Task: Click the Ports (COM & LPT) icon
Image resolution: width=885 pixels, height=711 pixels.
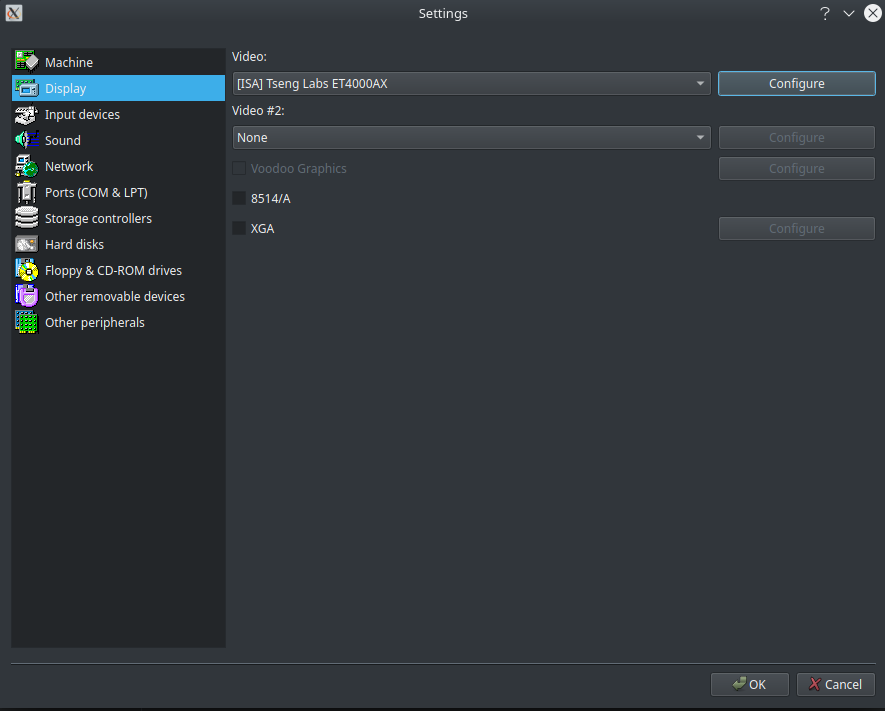Action: click(27, 192)
